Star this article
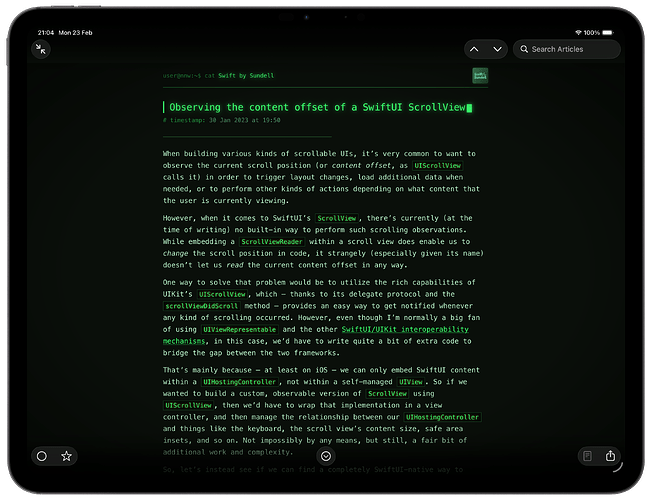The width and height of the screenshot is (652, 500). tap(66, 456)
